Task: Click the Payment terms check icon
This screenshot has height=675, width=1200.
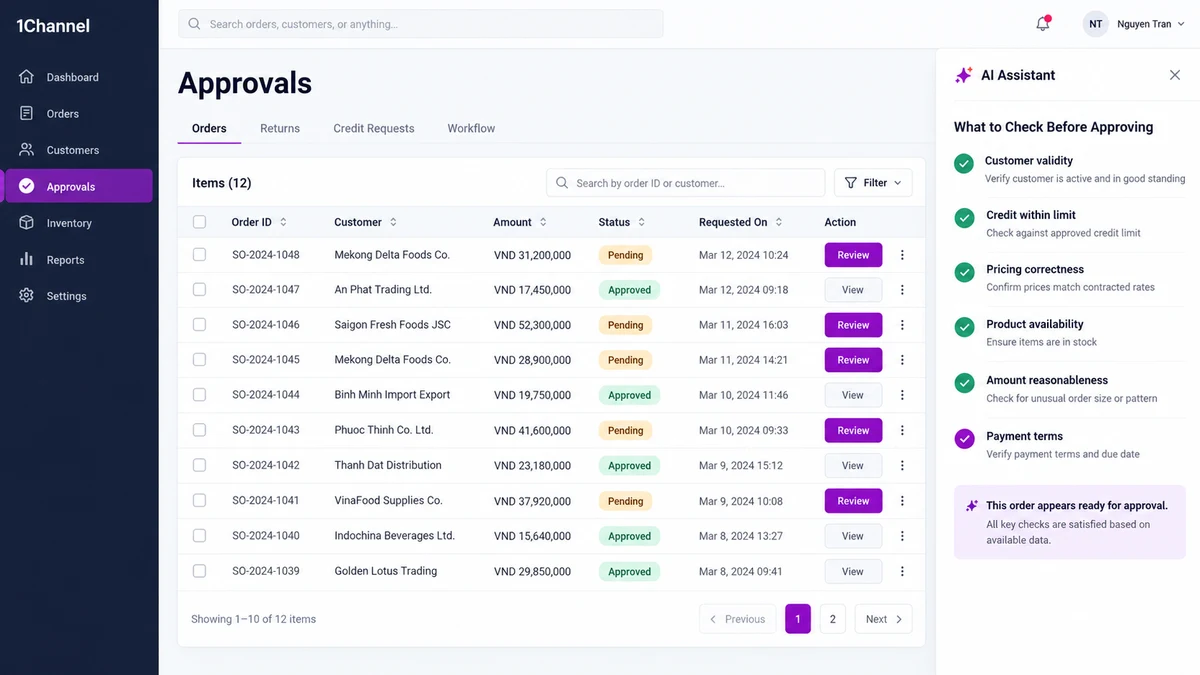Action: click(x=964, y=438)
